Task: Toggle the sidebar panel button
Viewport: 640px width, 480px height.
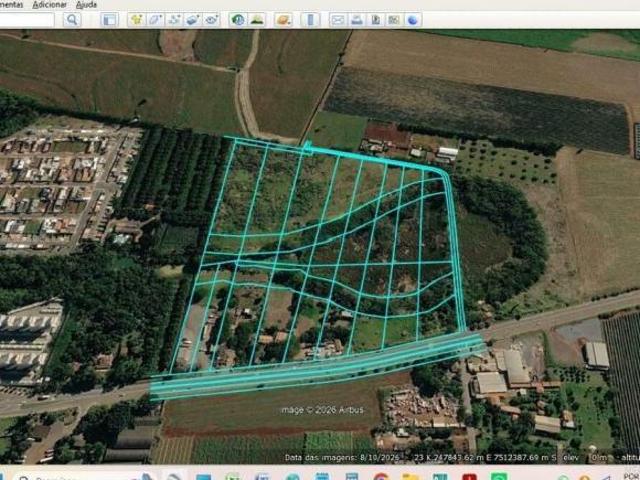Action: click(x=109, y=19)
